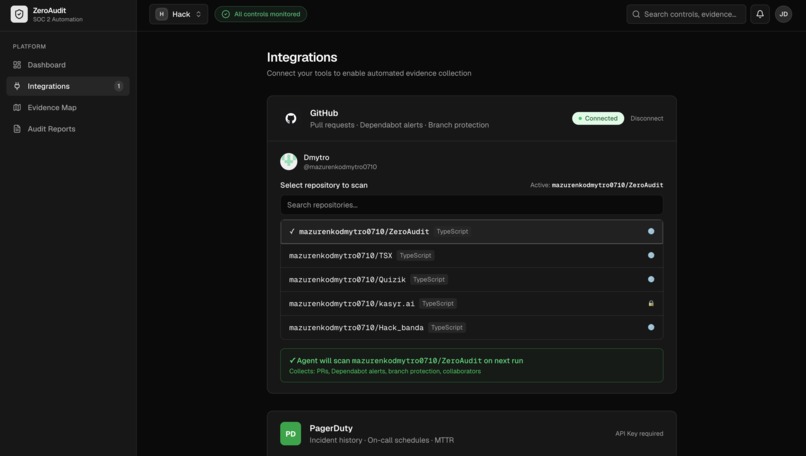Image resolution: width=806 pixels, height=456 pixels.
Task: Click the Audit Reports document icon
Action: pos(17,129)
